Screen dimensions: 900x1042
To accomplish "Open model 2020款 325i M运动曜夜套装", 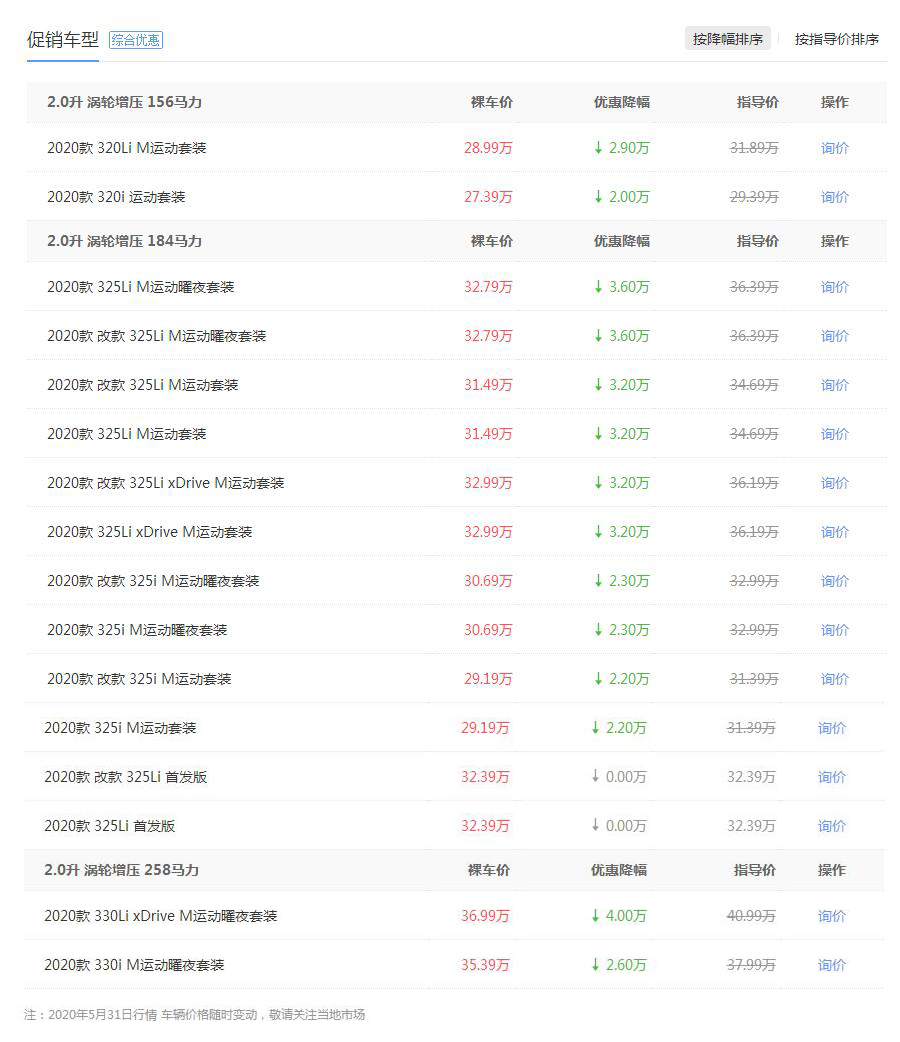I will pyautogui.click(x=137, y=629).
